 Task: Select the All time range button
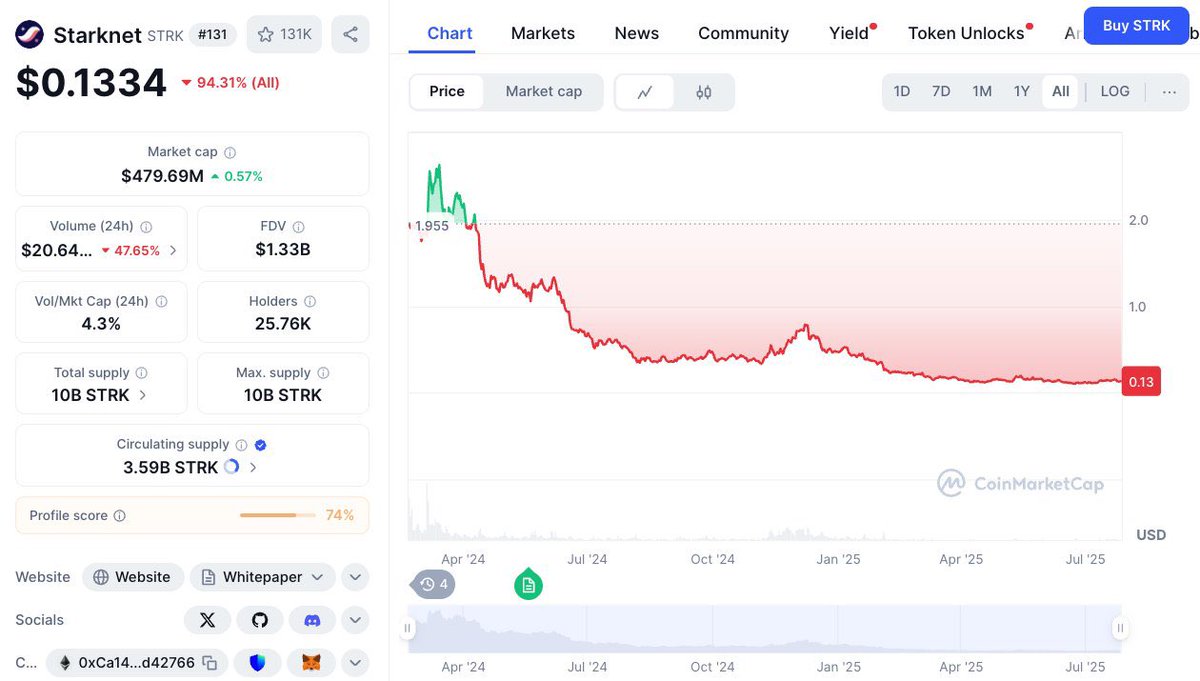pos(1061,91)
